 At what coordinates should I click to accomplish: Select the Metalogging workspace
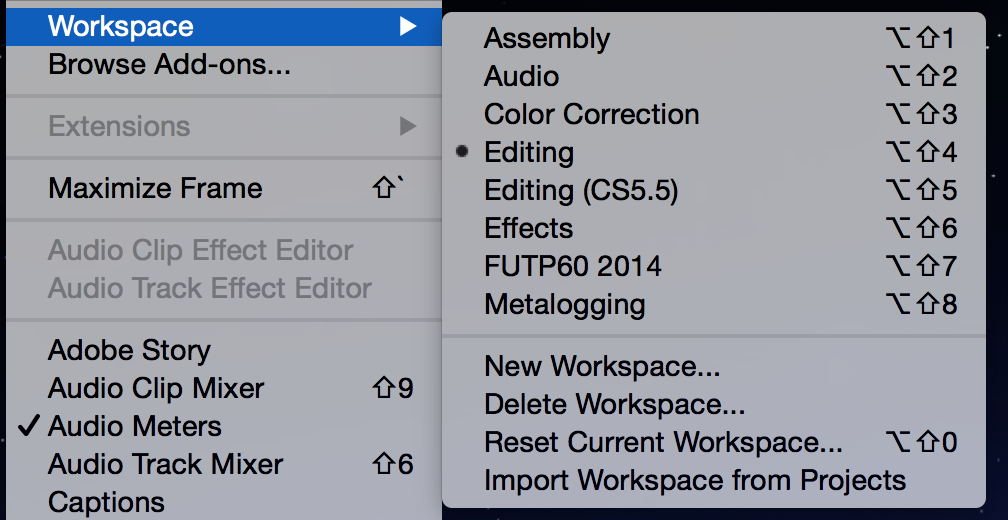(714, 304)
